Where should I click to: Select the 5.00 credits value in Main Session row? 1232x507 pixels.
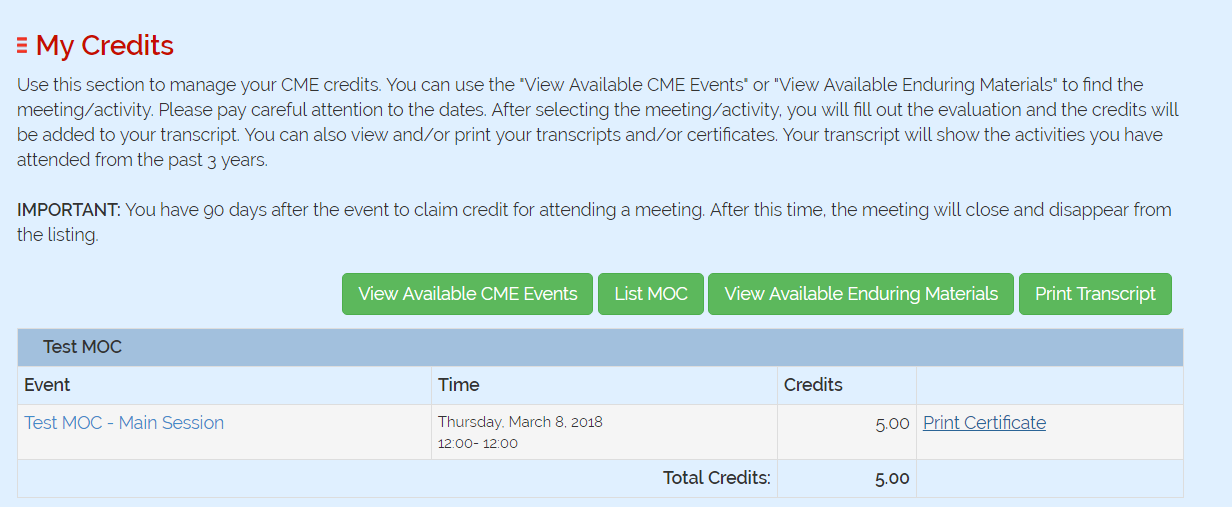click(x=892, y=424)
